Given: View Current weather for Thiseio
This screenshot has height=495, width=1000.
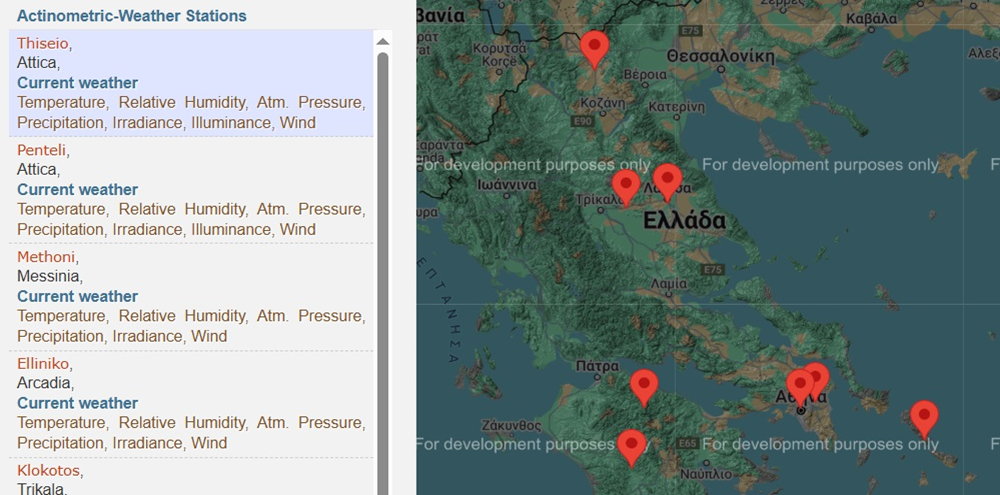Looking at the screenshot, I should click(77, 83).
